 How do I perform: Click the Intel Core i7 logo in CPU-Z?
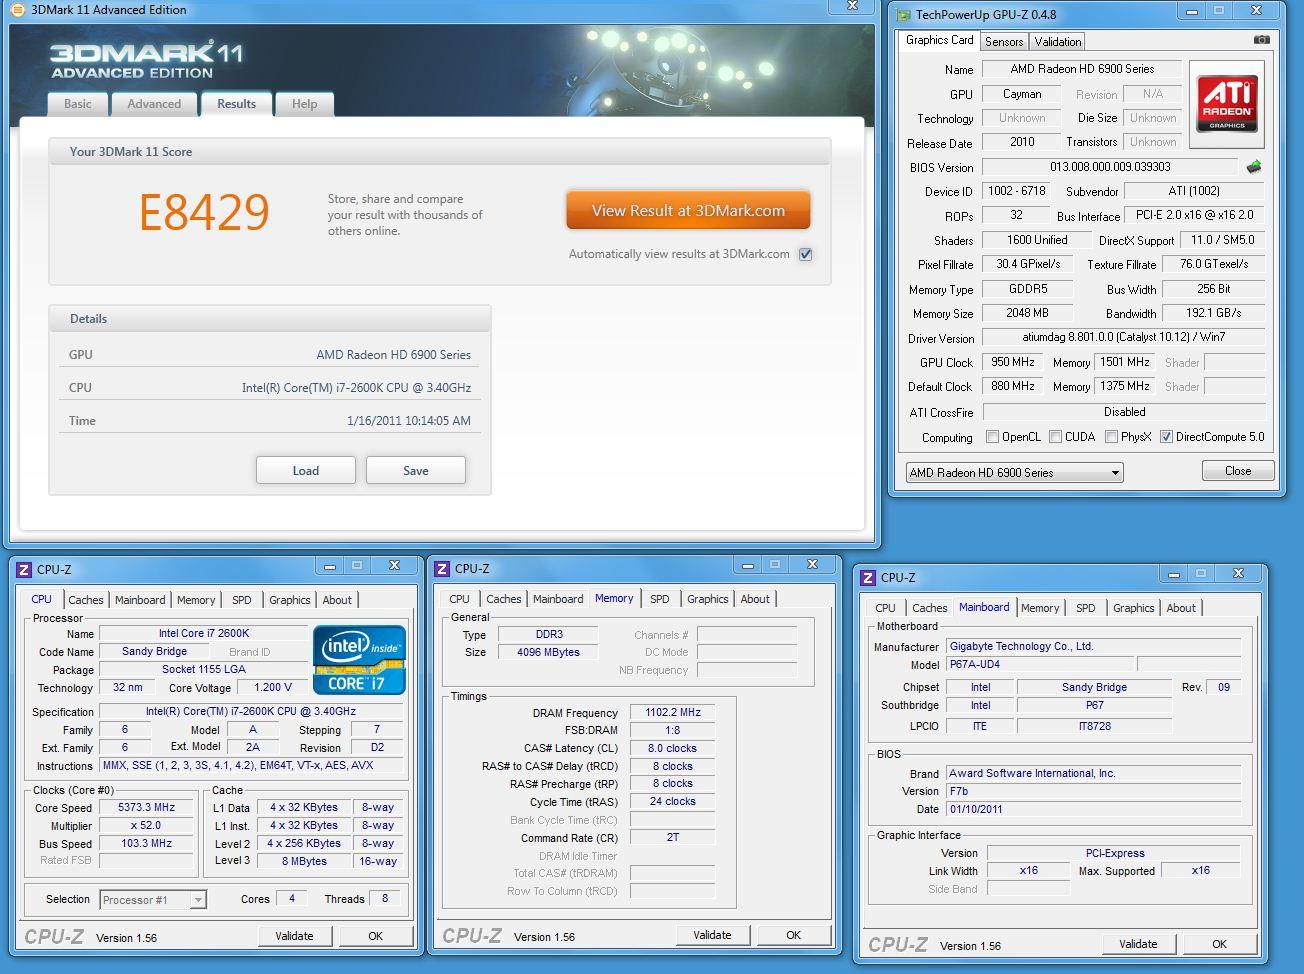coord(359,659)
